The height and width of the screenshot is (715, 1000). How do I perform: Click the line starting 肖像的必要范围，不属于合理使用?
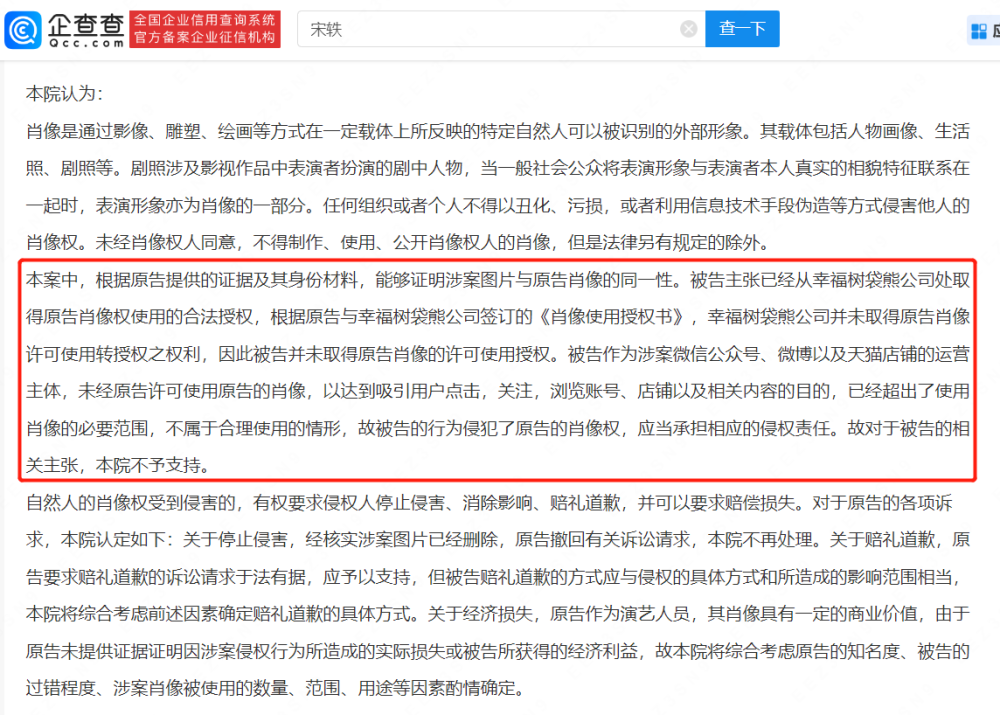[497, 428]
